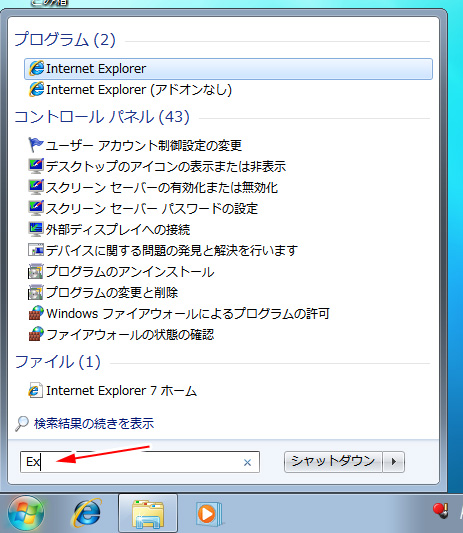This screenshot has height=533, width=463.
Task: Open the Internet Explorer 7 ホーム file
Action: tap(113, 391)
